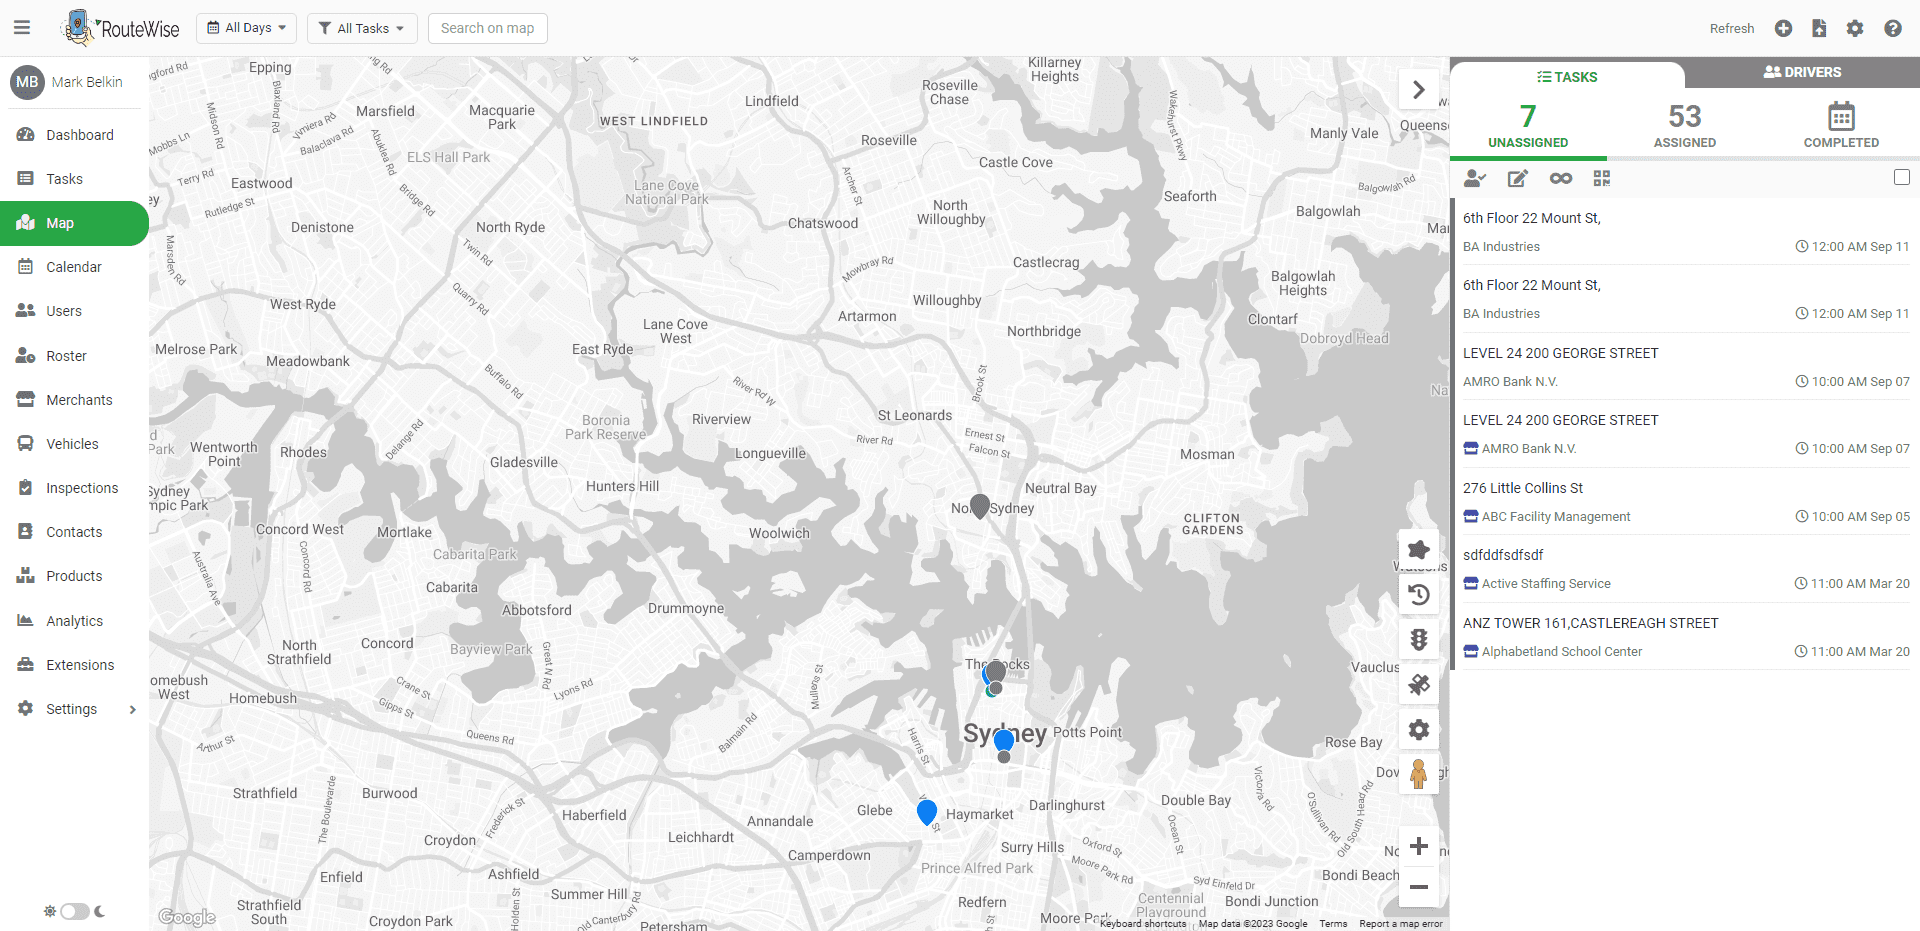Image resolution: width=1920 pixels, height=931 pixels.
Task: Open the All Days filter dropdown
Action: [246, 27]
